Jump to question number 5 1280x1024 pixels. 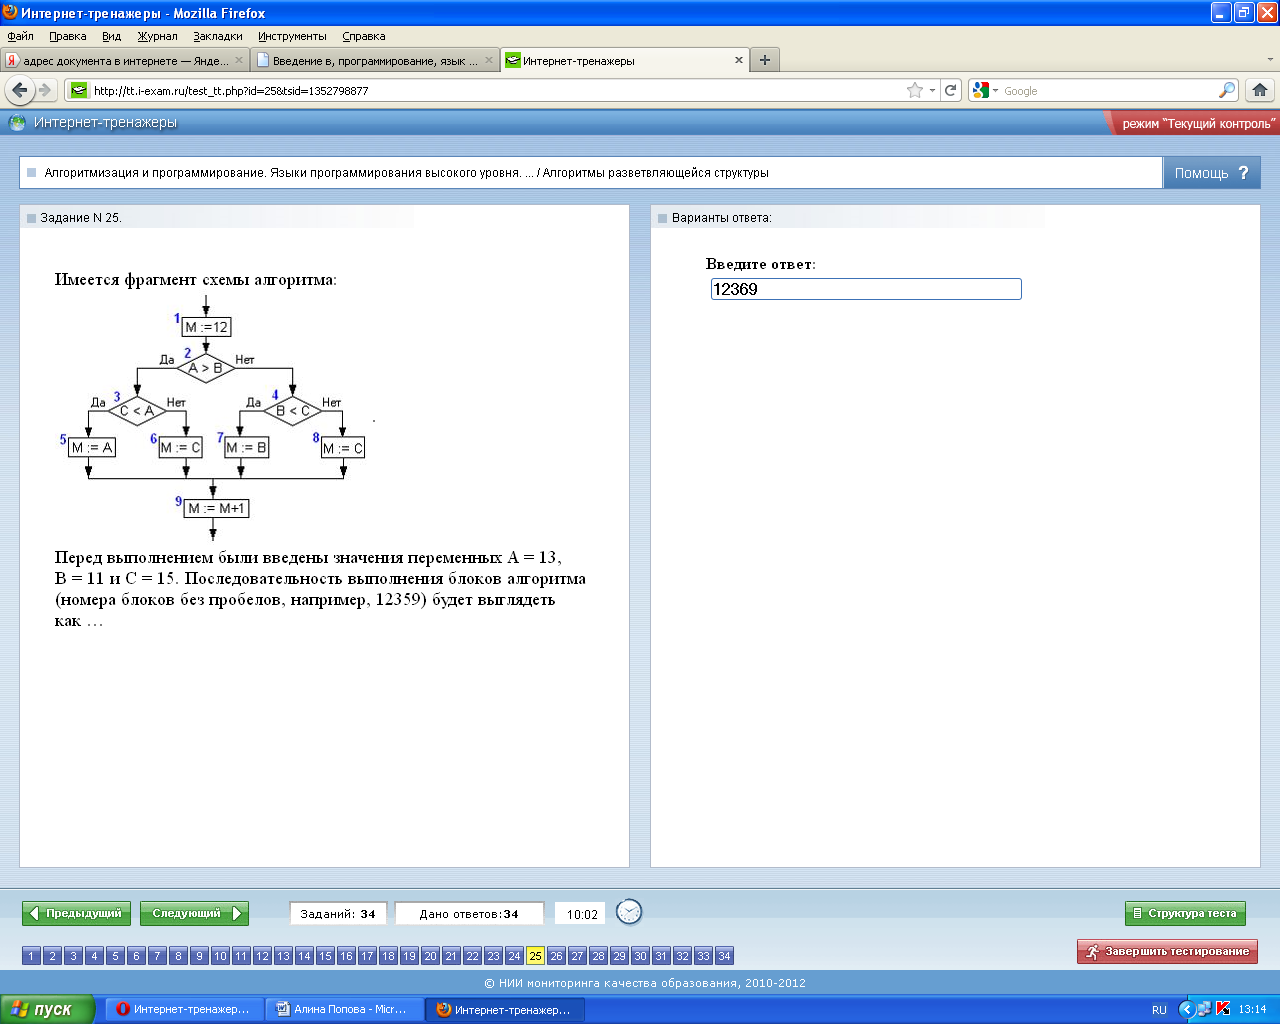(x=115, y=956)
